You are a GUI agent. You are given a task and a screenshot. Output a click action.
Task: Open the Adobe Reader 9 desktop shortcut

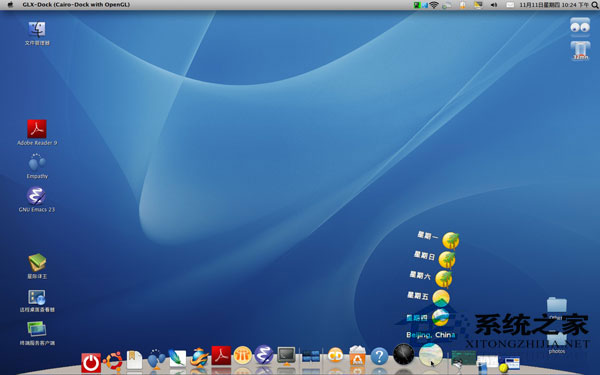[x=37, y=132]
